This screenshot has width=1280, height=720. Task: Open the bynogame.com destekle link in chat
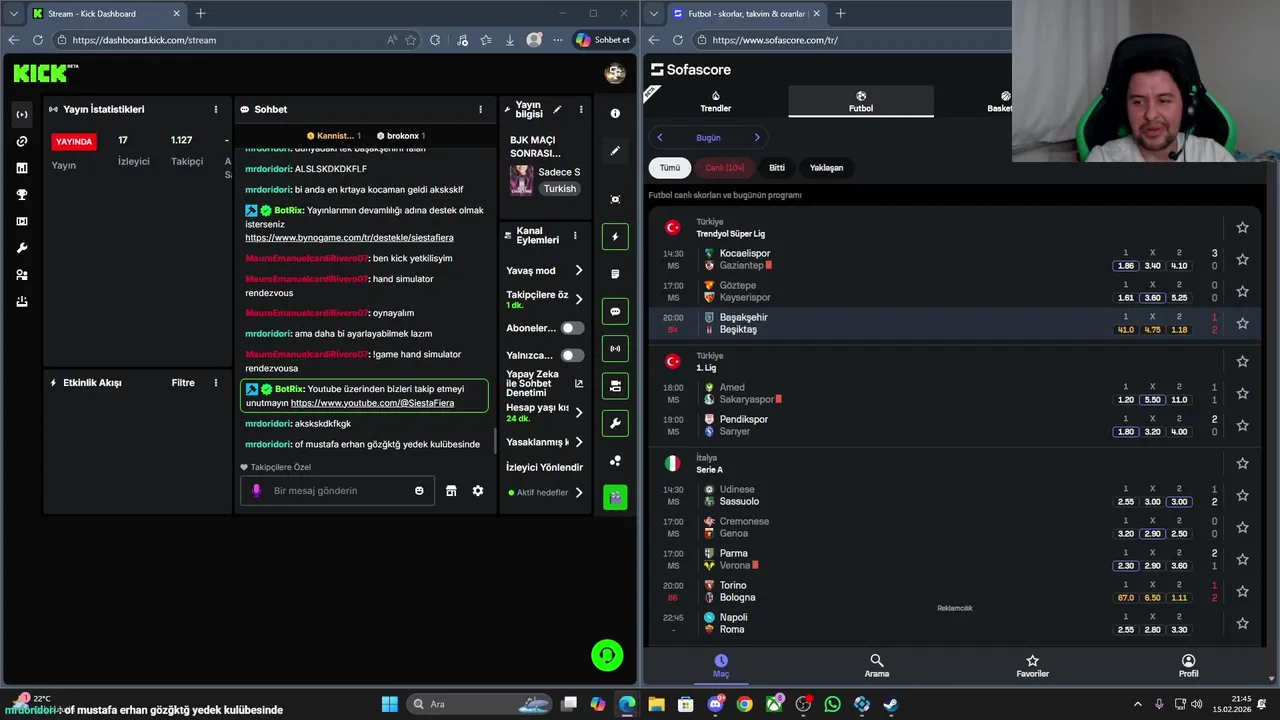[349, 238]
